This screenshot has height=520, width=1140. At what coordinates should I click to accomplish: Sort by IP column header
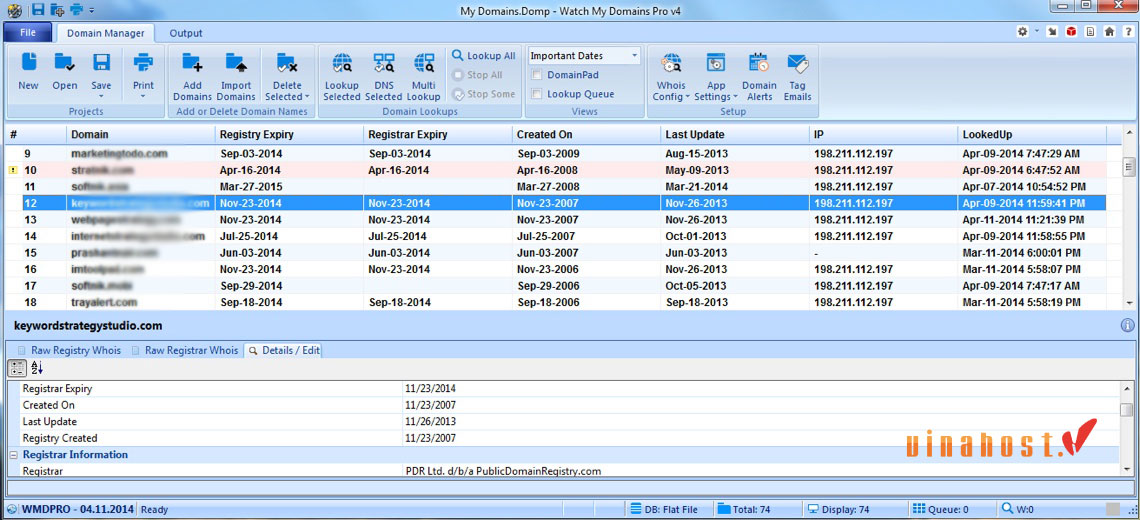coord(883,135)
